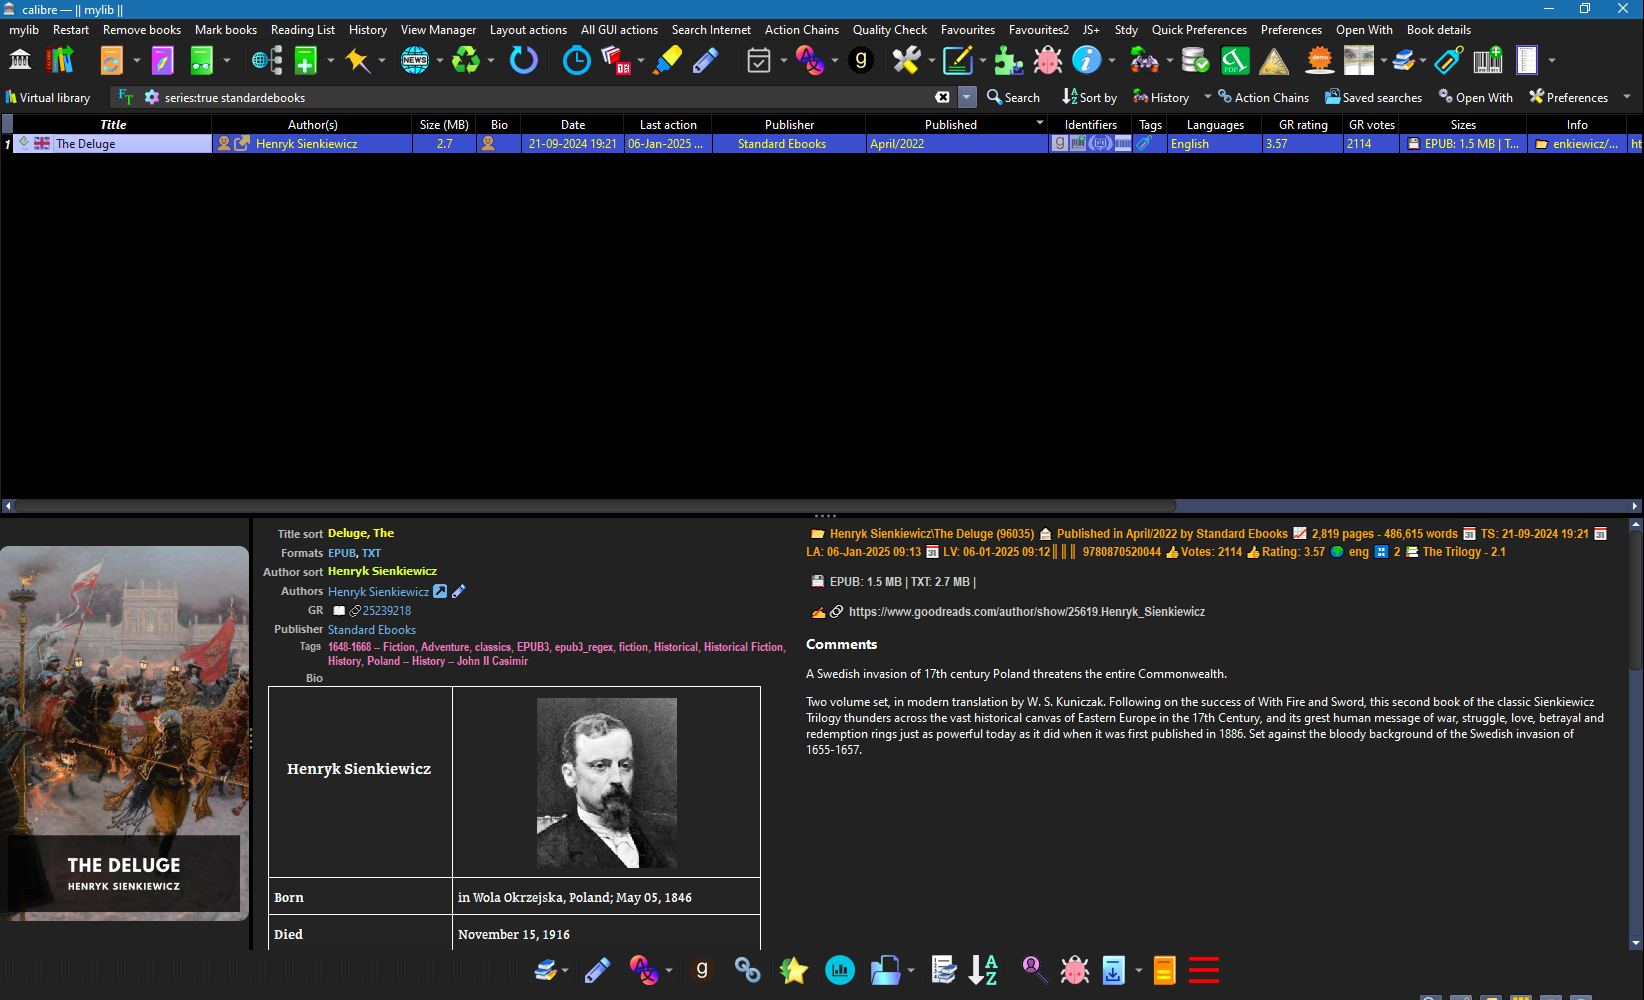The image size is (1644, 1000).
Task: Open the Book details menu
Action: [x=1439, y=30]
